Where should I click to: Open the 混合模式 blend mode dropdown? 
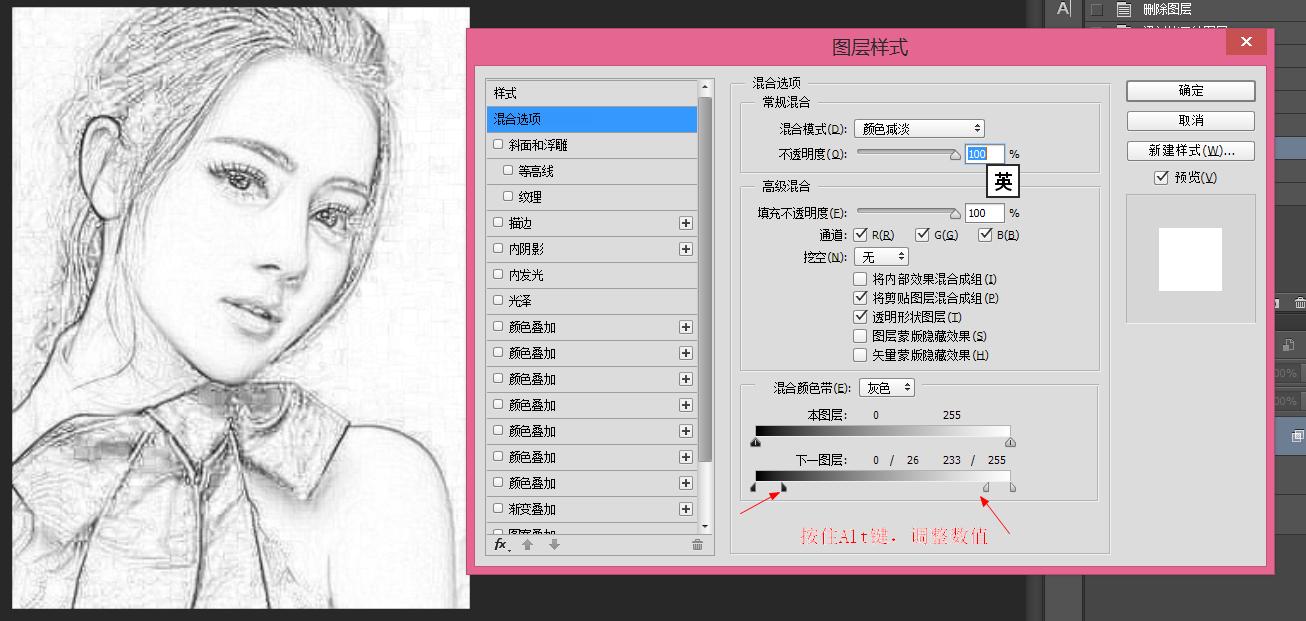pos(918,127)
